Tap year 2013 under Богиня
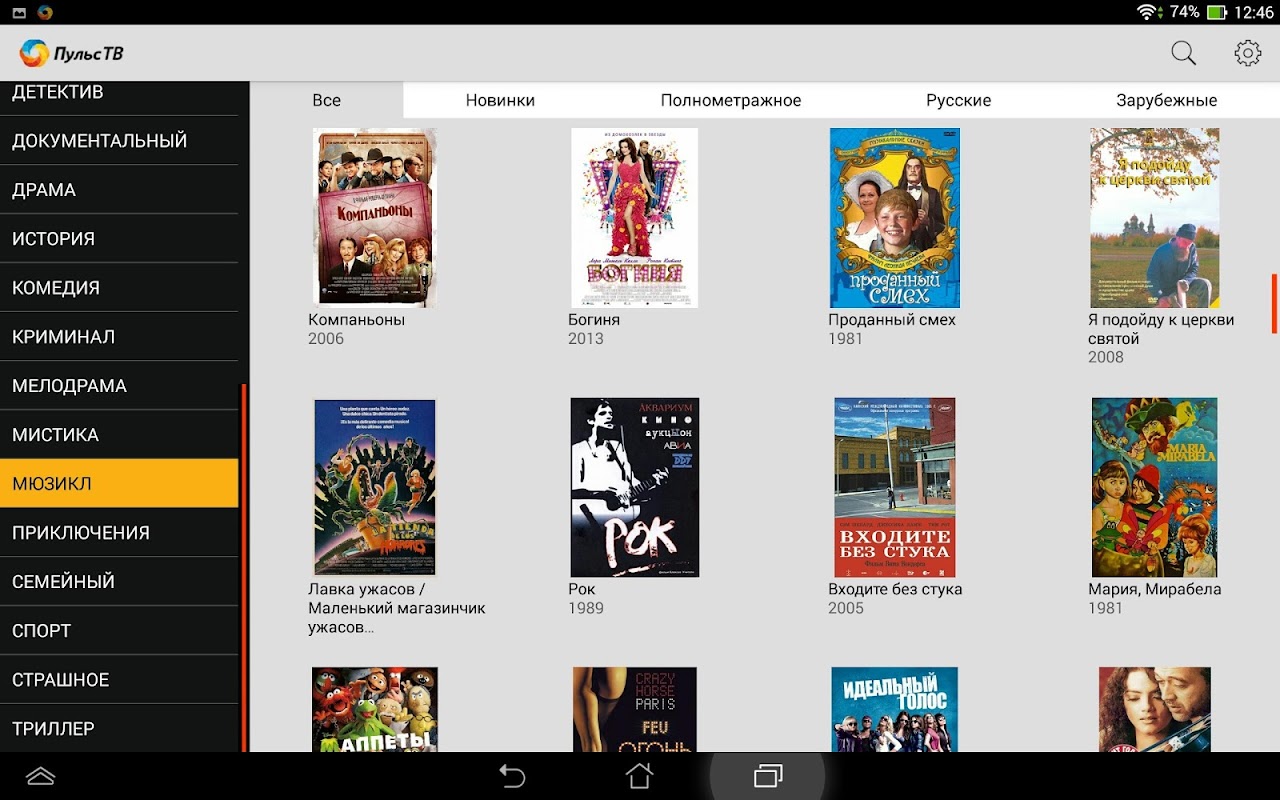Screen dimensions: 1280x800 (586, 339)
